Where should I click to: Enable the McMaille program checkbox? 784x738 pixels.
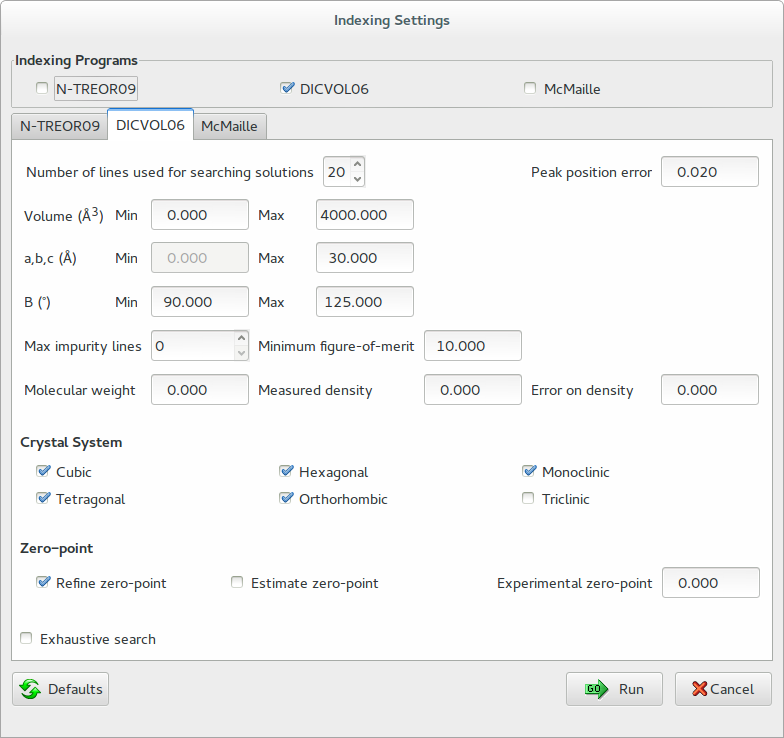pos(530,88)
